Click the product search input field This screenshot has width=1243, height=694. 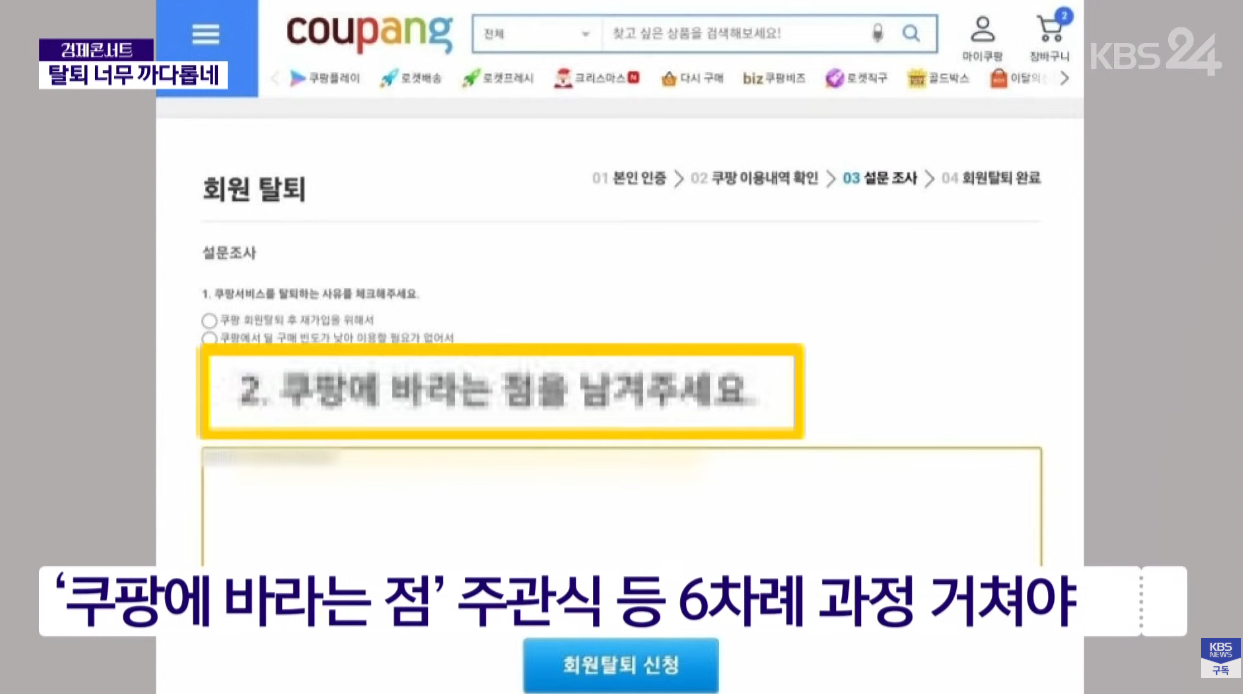coord(735,33)
